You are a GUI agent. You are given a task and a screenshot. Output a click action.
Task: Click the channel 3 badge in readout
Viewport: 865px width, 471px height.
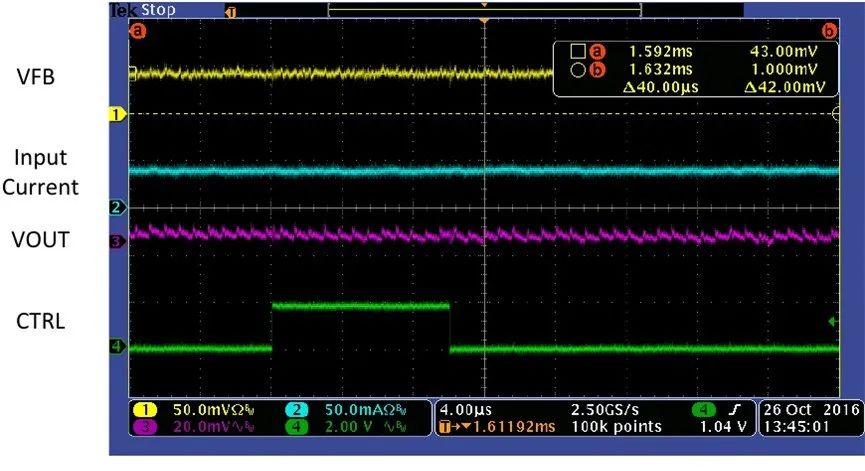tap(145, 427)
